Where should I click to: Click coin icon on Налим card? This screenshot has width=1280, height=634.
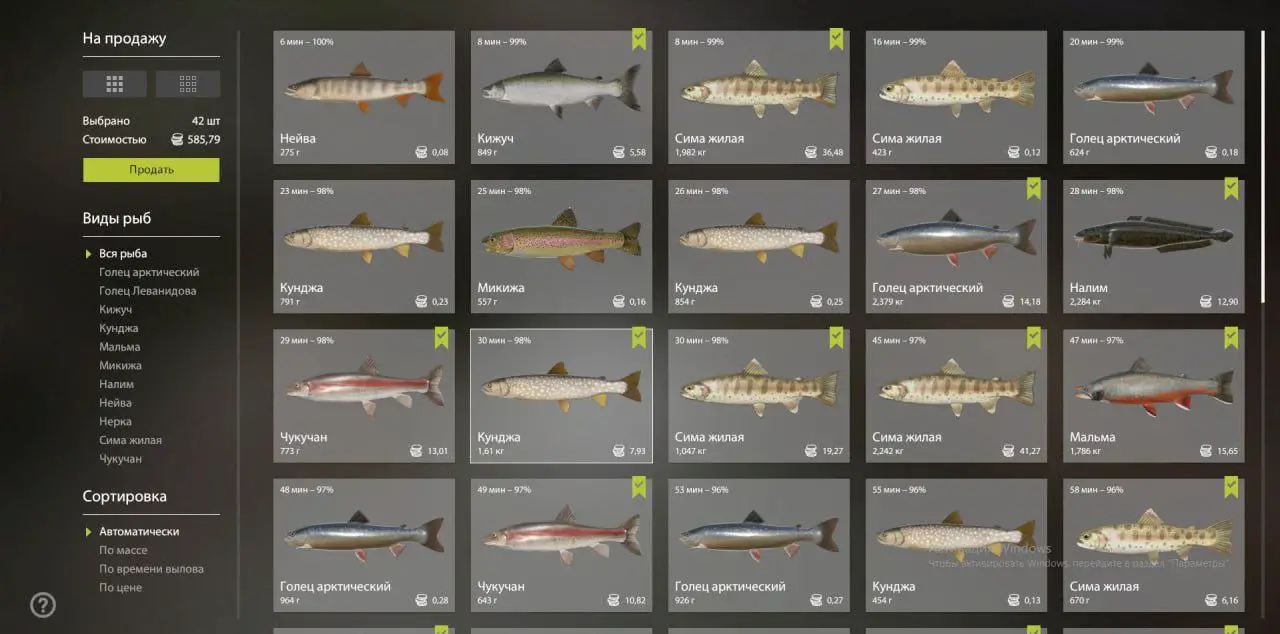[x=1206, y=302]
